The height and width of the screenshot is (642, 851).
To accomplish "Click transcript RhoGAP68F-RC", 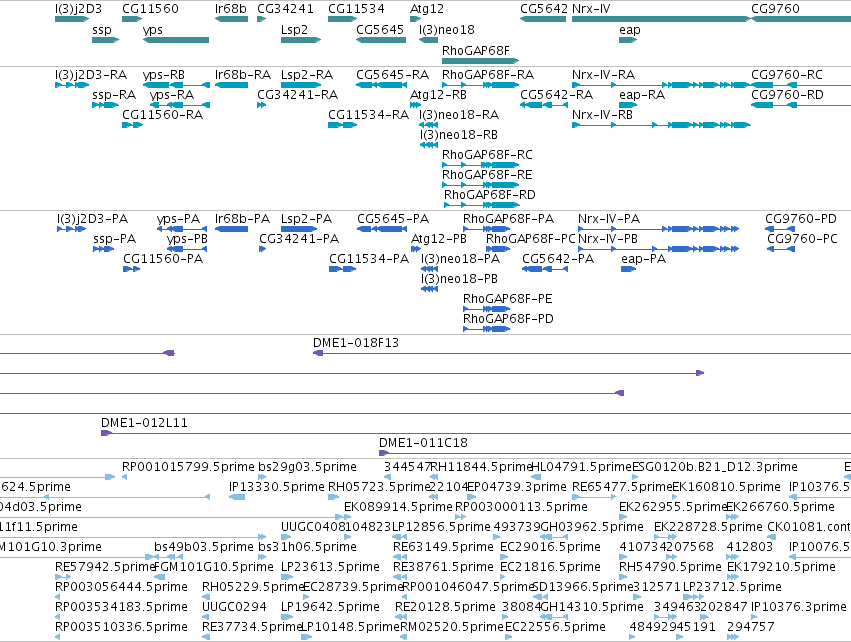I will click(487, 155).
